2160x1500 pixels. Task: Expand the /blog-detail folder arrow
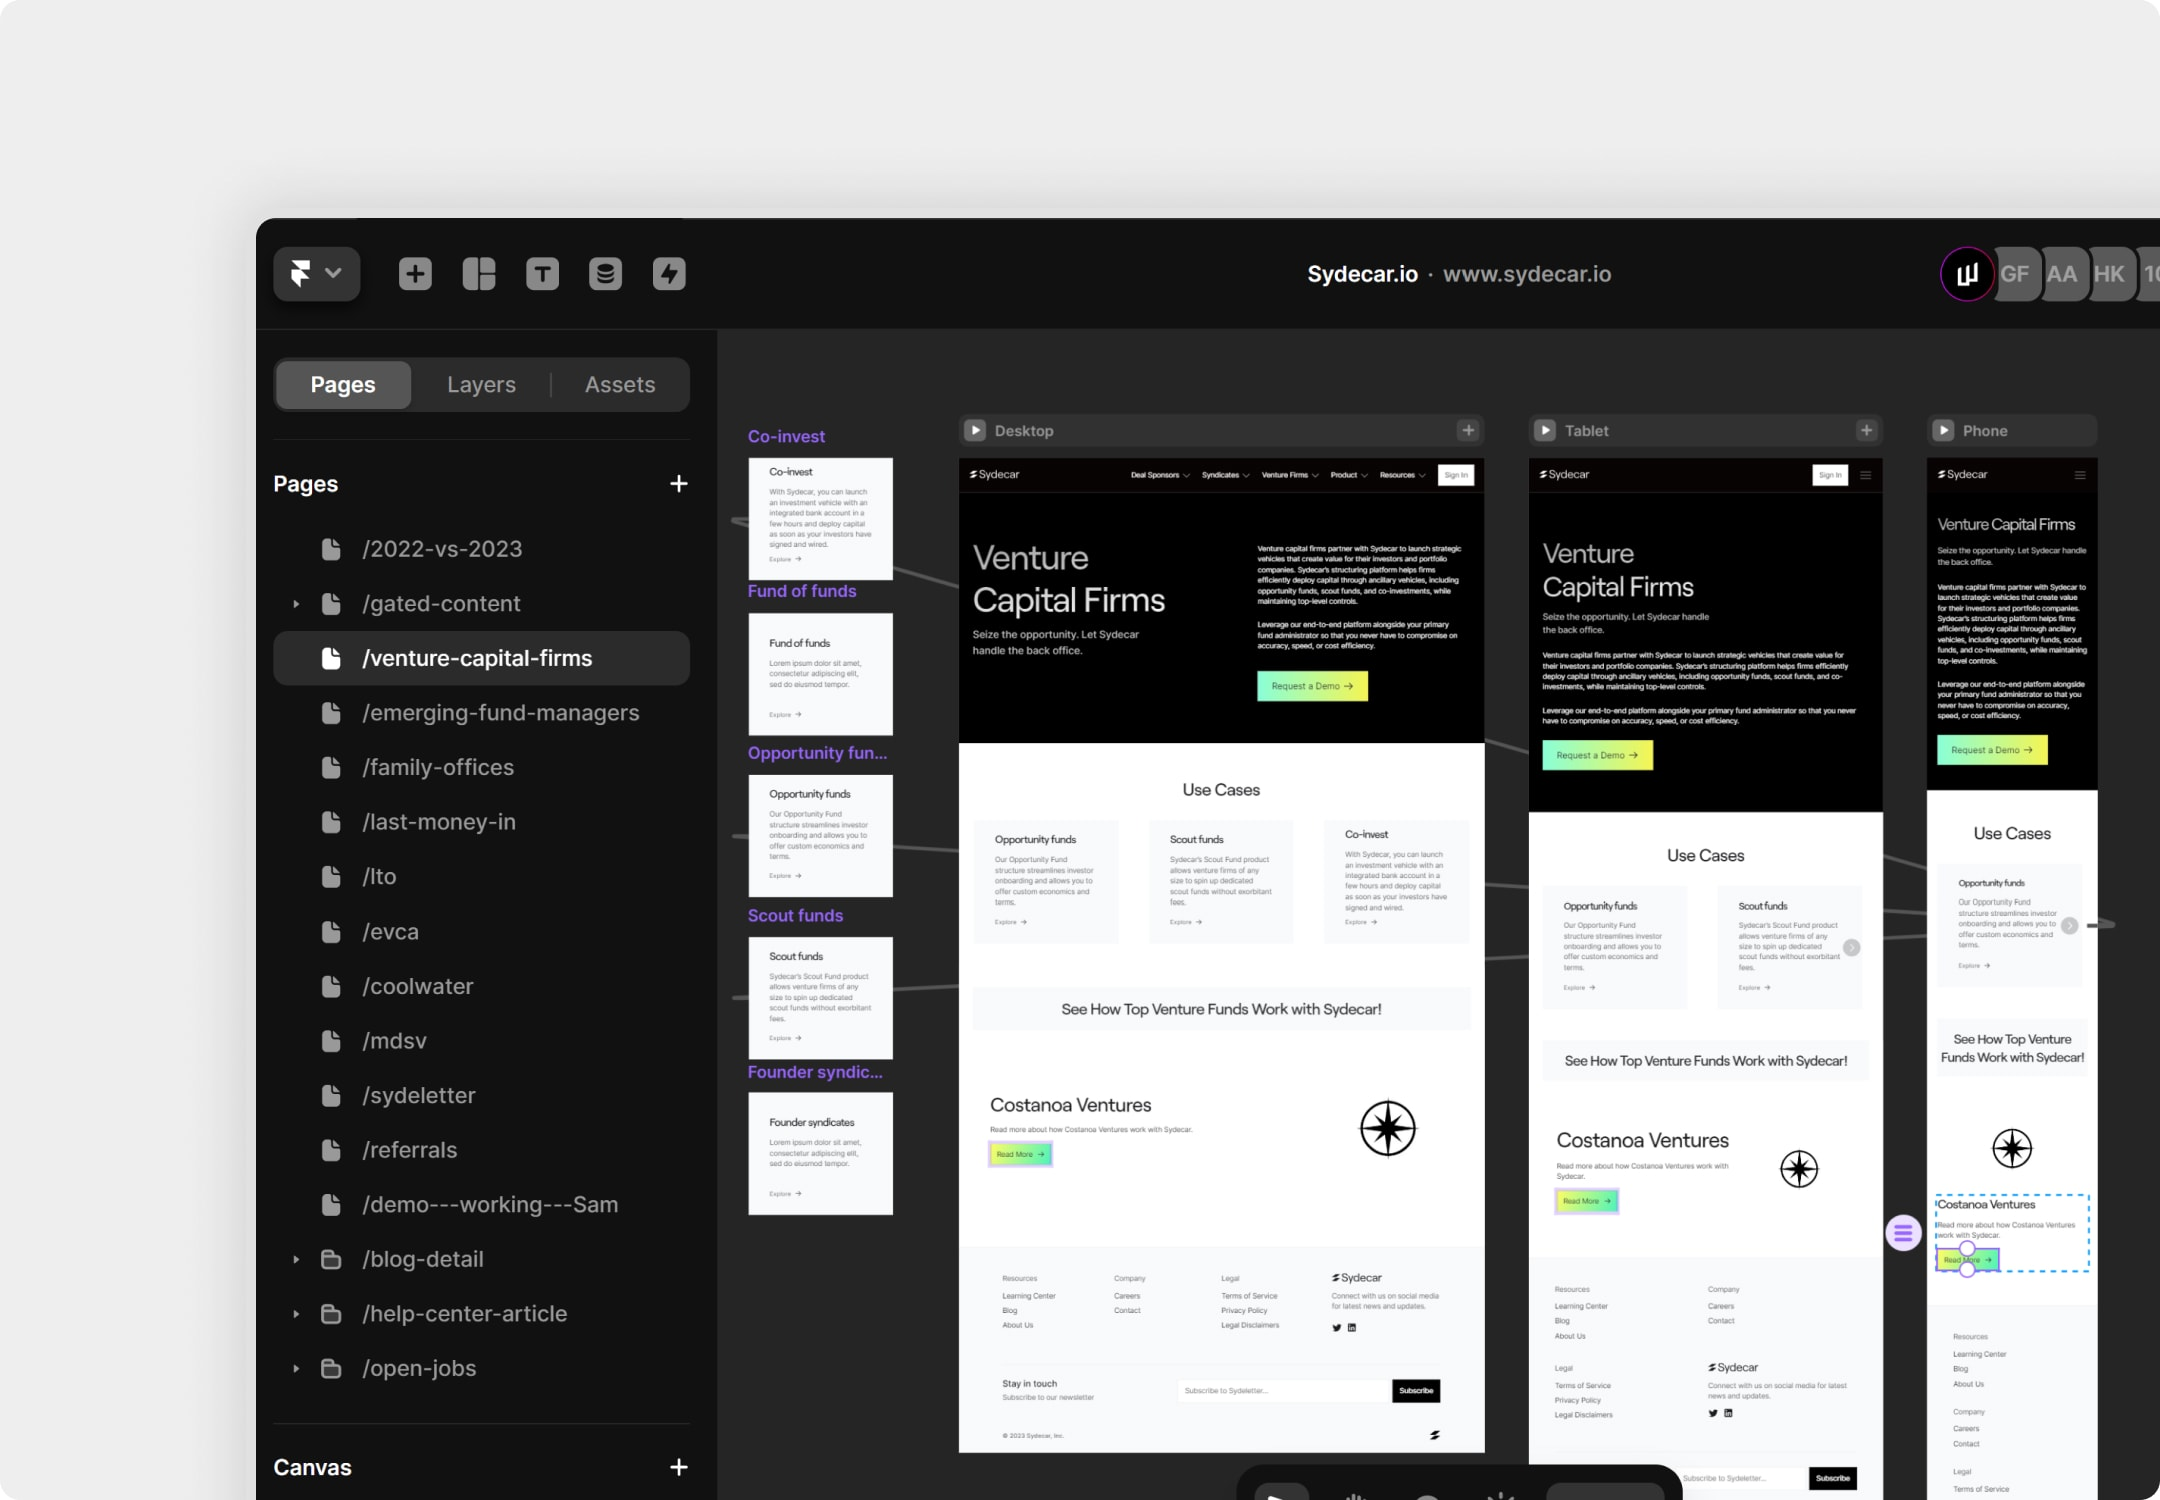(296, 1260)
